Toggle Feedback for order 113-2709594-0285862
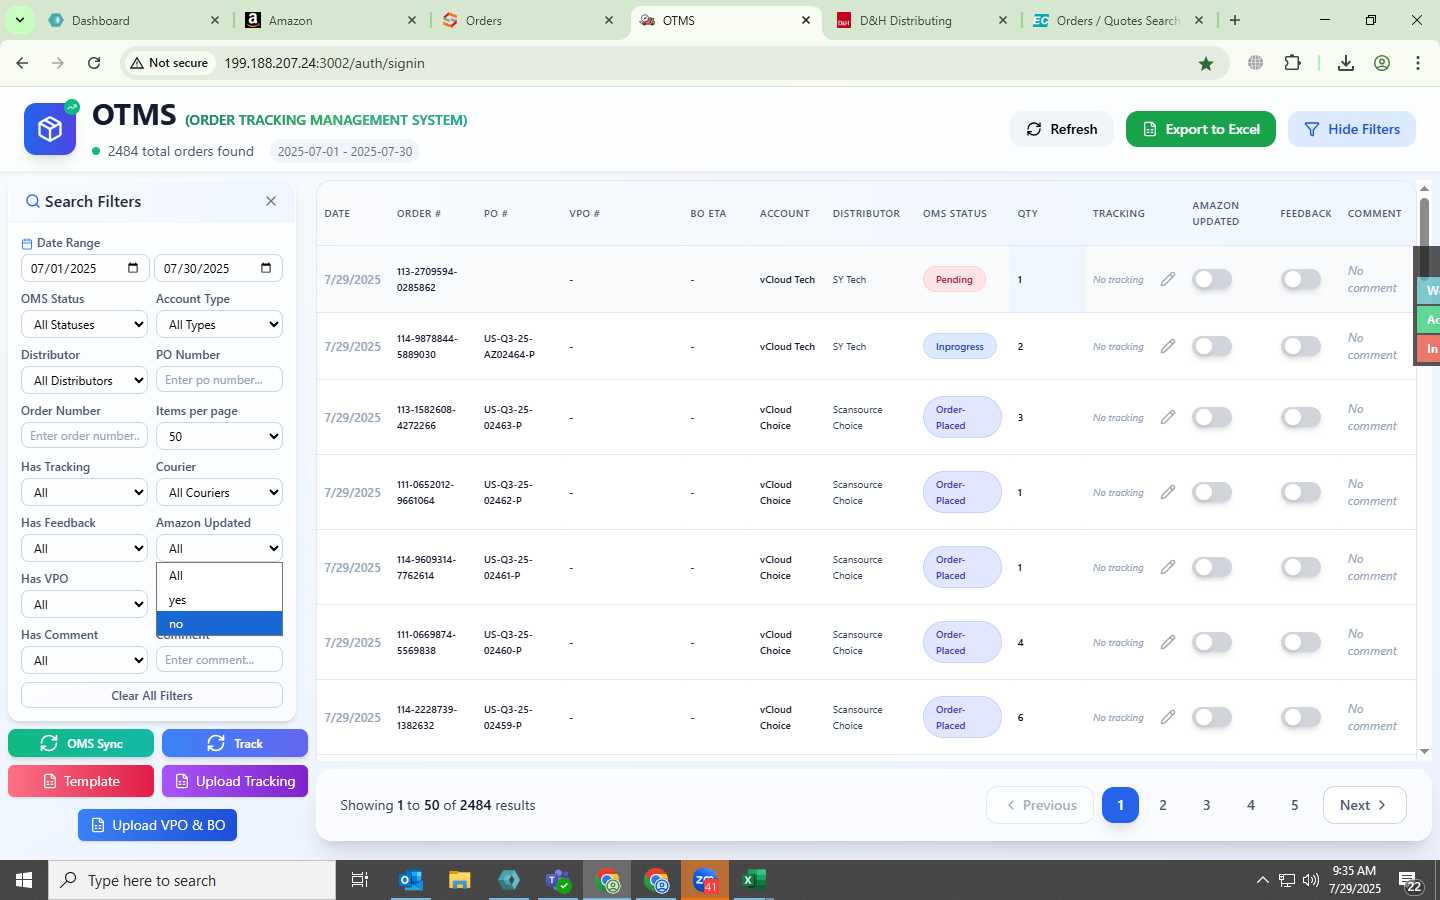1440x900 pixels. point(1301,279)
